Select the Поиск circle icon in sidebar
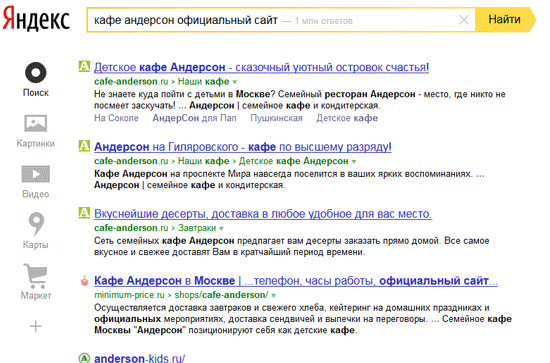 click(36, 73)
